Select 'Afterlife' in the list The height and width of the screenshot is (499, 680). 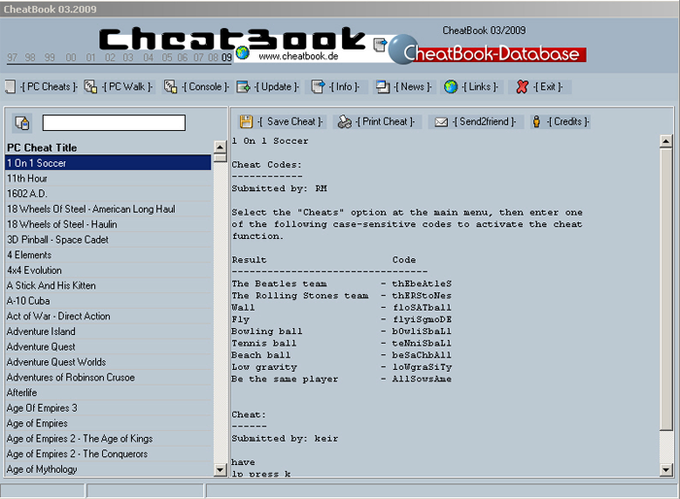[108, 393]
